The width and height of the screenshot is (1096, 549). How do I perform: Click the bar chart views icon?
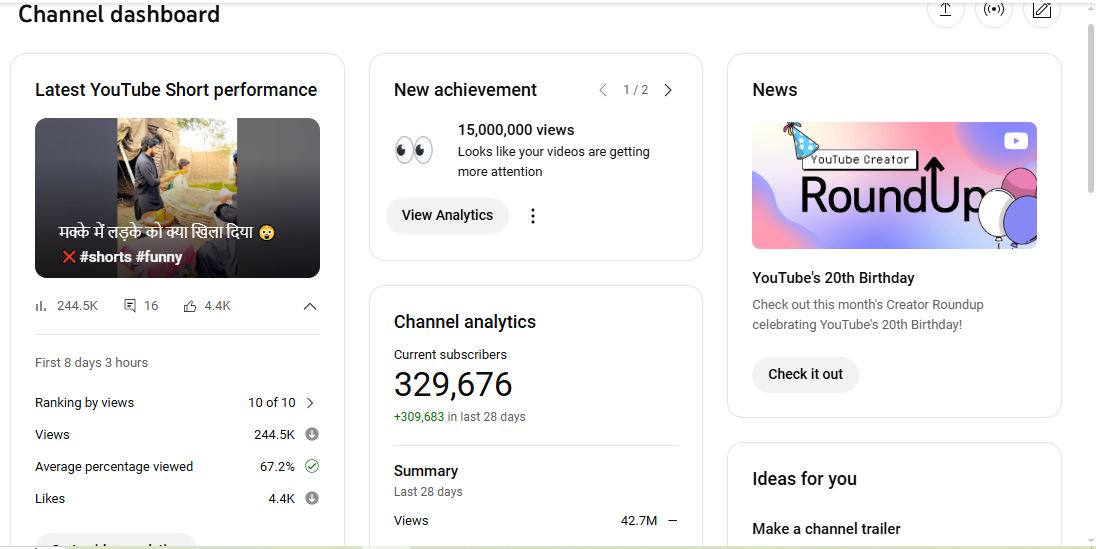41,306
